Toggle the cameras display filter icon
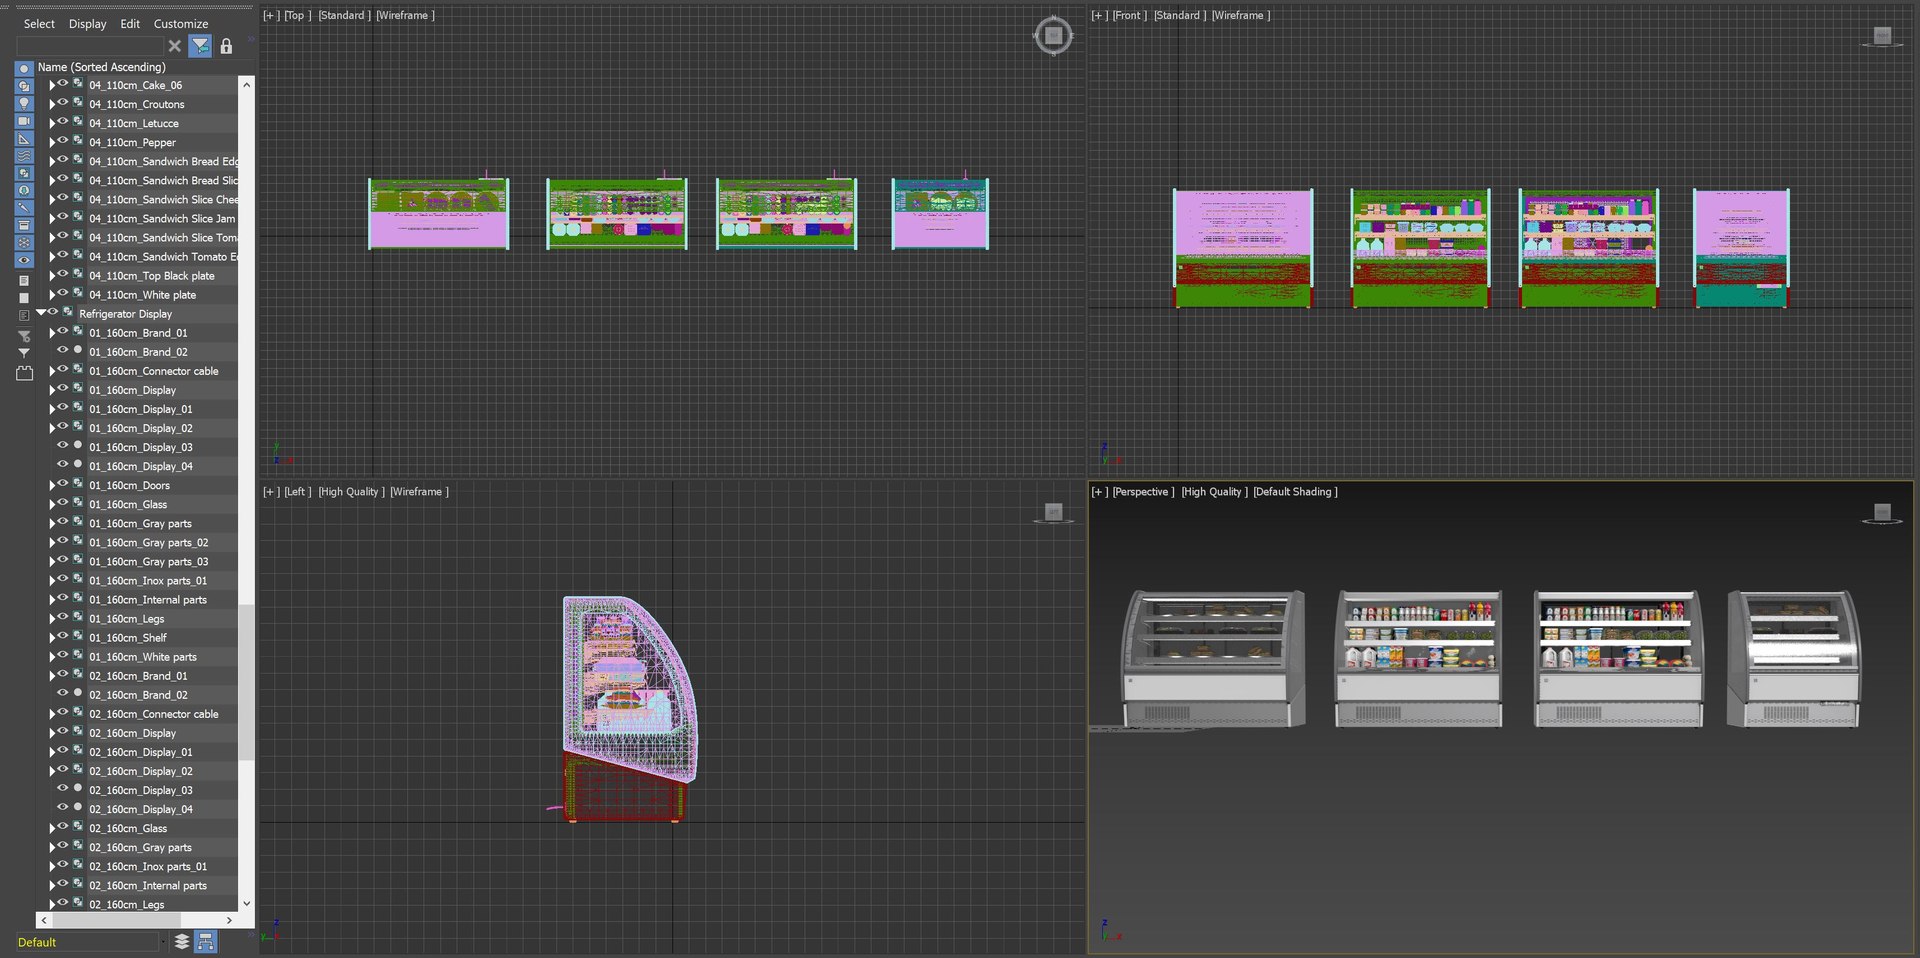This screenshot has width=1920, height=958. pos(24,121)
